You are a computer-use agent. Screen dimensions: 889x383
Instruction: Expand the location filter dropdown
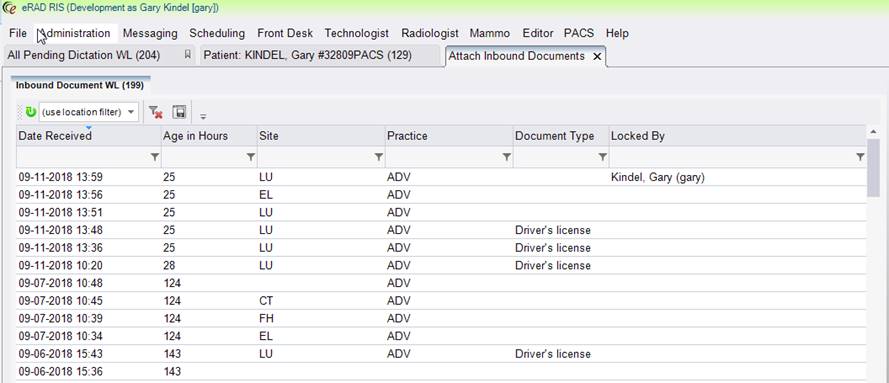tap(131, 112)
